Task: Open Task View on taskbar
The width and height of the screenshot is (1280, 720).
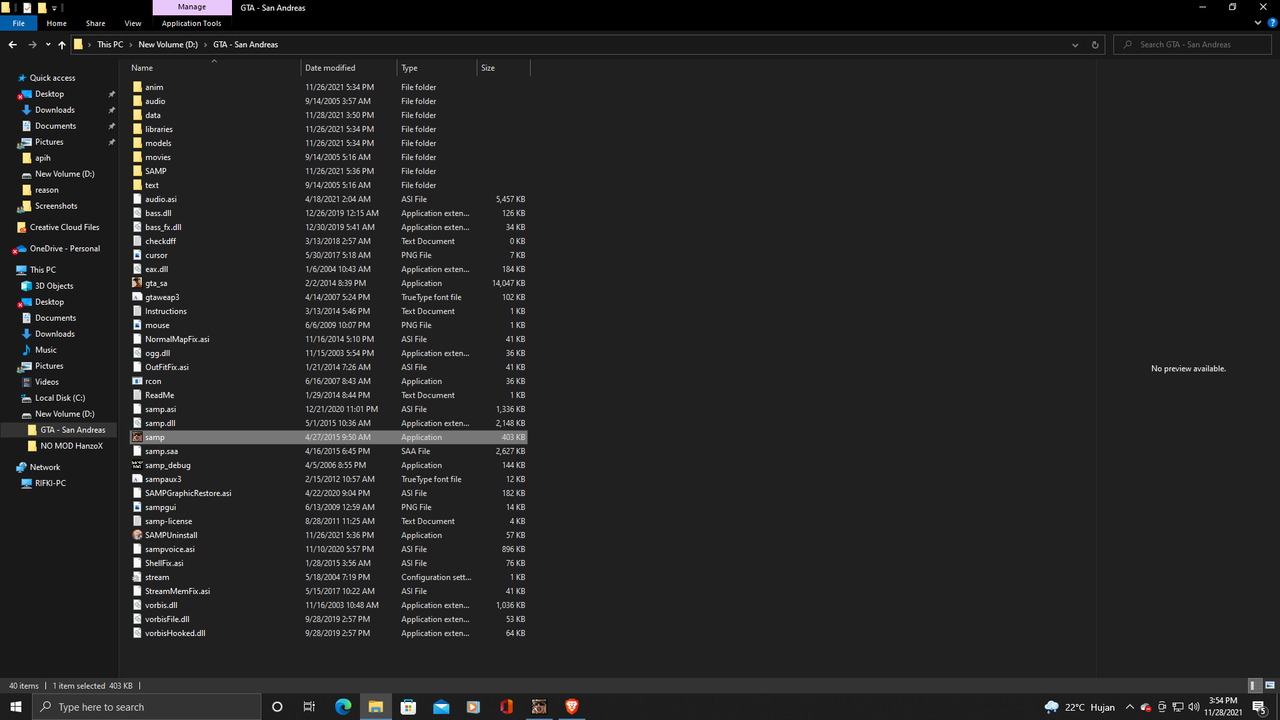Action: pos(309,707)
